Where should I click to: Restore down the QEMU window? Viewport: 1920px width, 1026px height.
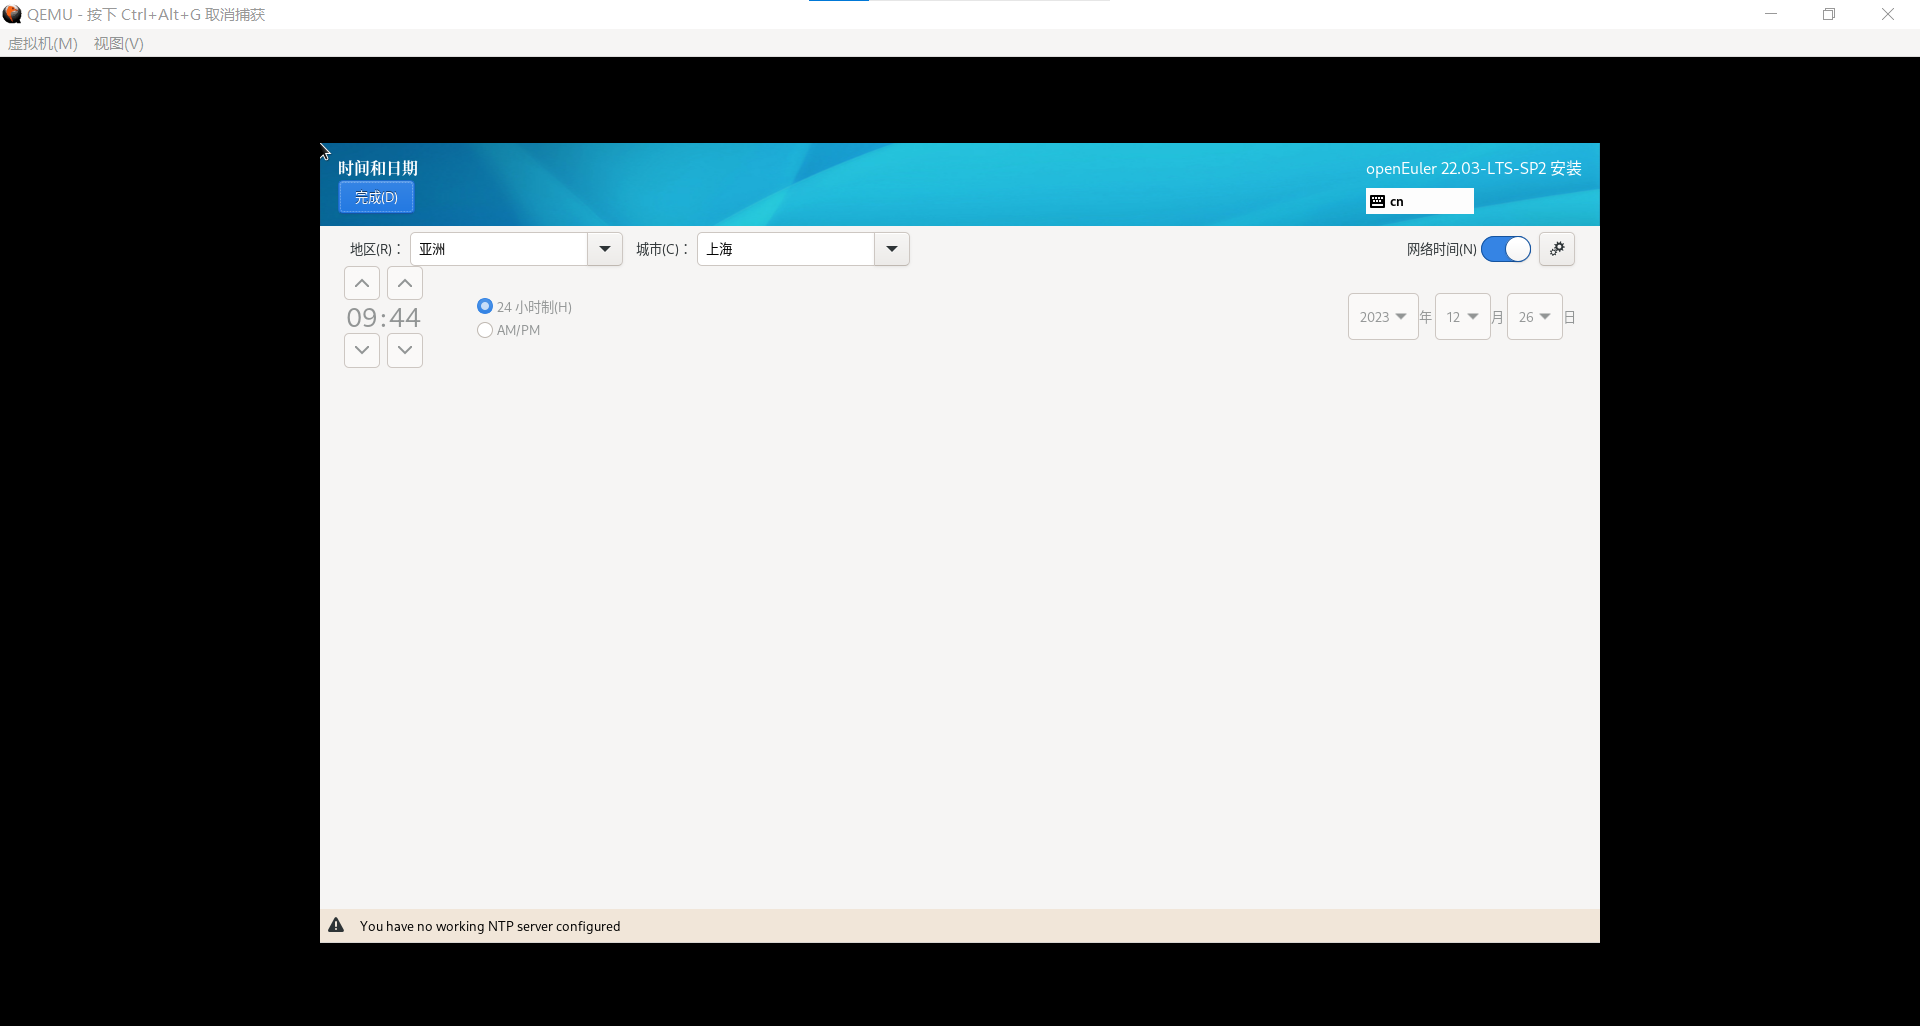[1829, 14]
